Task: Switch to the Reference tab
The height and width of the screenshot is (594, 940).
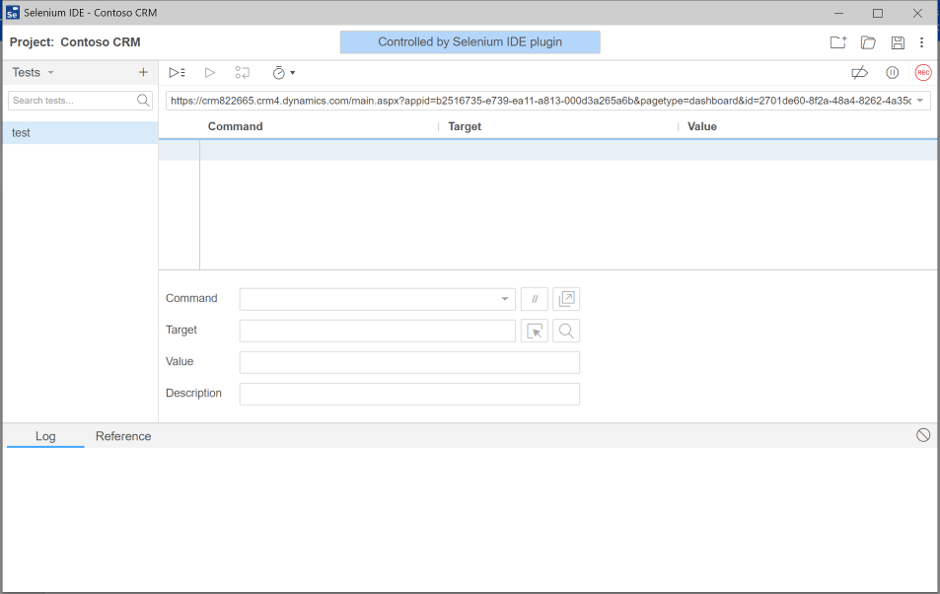Action: tap(123, 436)
